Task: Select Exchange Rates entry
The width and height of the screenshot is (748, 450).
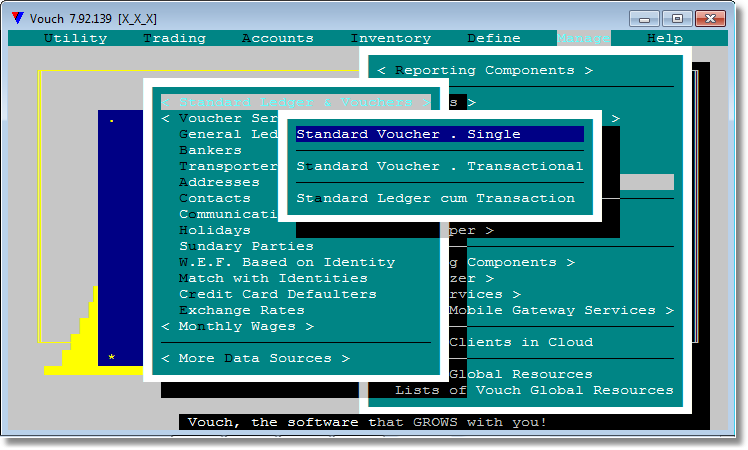Action: 242,310
